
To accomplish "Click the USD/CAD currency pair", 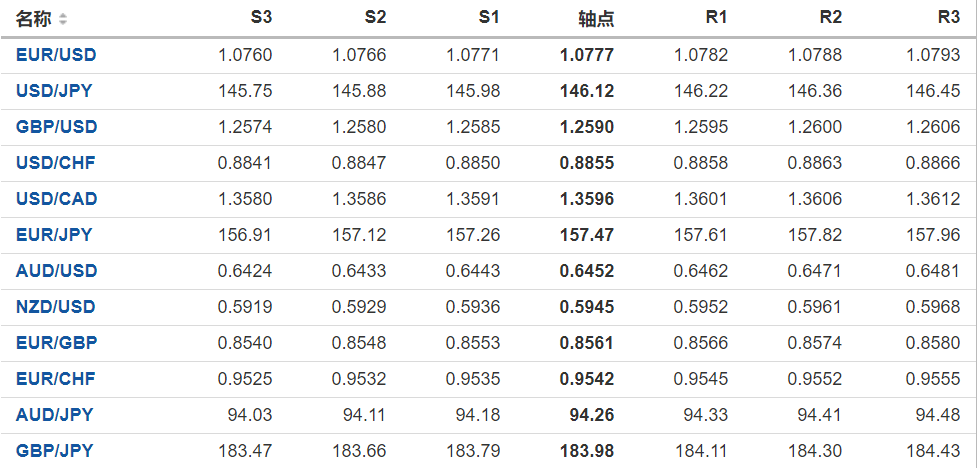I will [x=56, y=199].
